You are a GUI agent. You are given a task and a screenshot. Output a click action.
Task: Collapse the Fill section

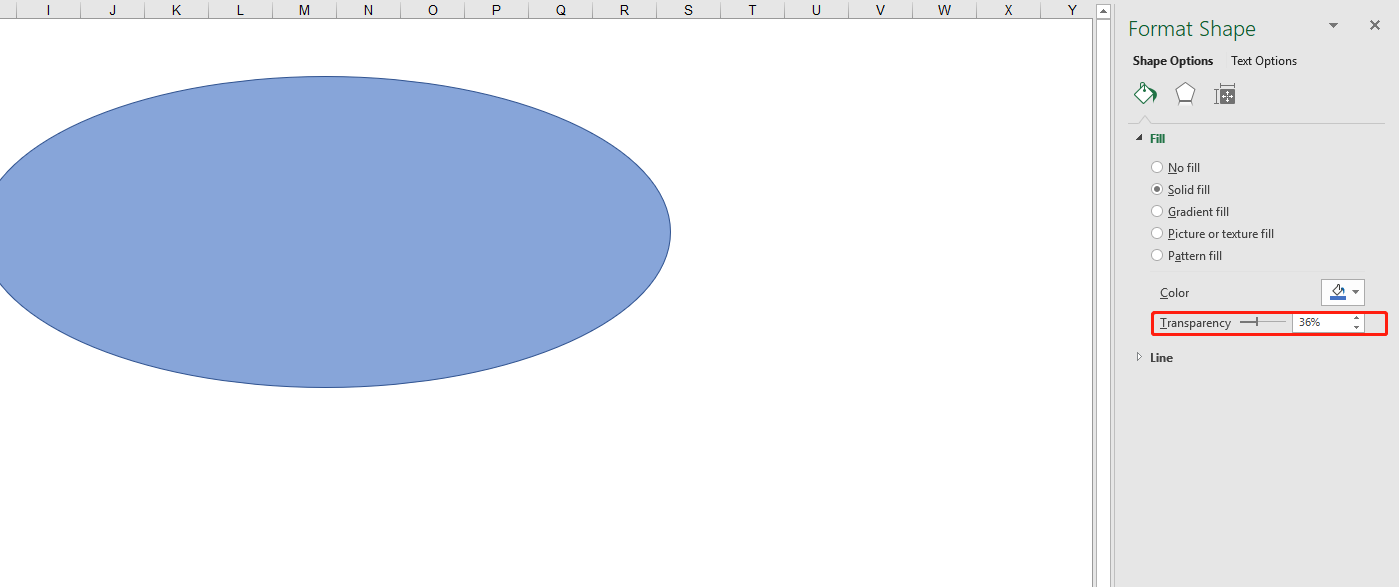pos(1139,138)
